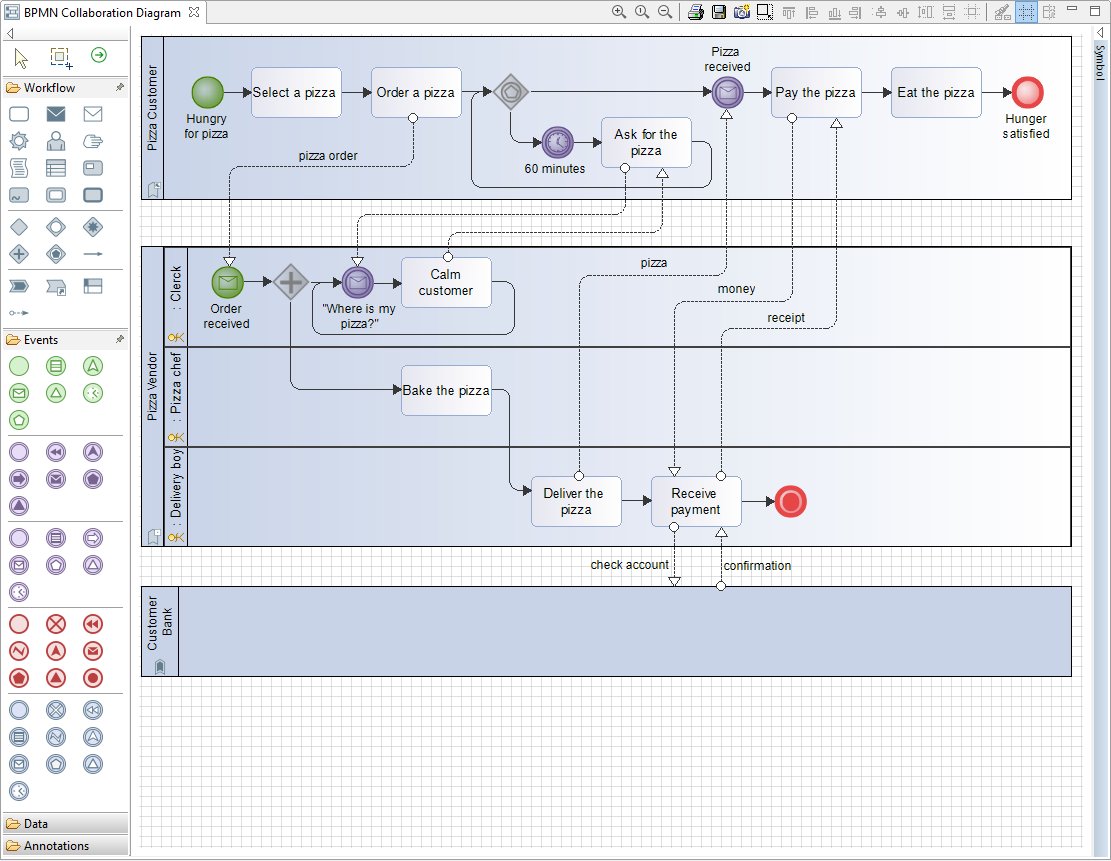This screenshot has width=1111, height=861.
Task: Pick the Inclusive Gateway circle diamond
Action: point(56,227)
